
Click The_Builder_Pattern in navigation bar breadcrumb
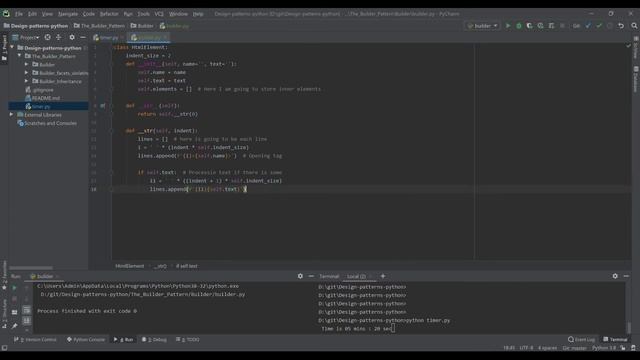pos(99,26)
